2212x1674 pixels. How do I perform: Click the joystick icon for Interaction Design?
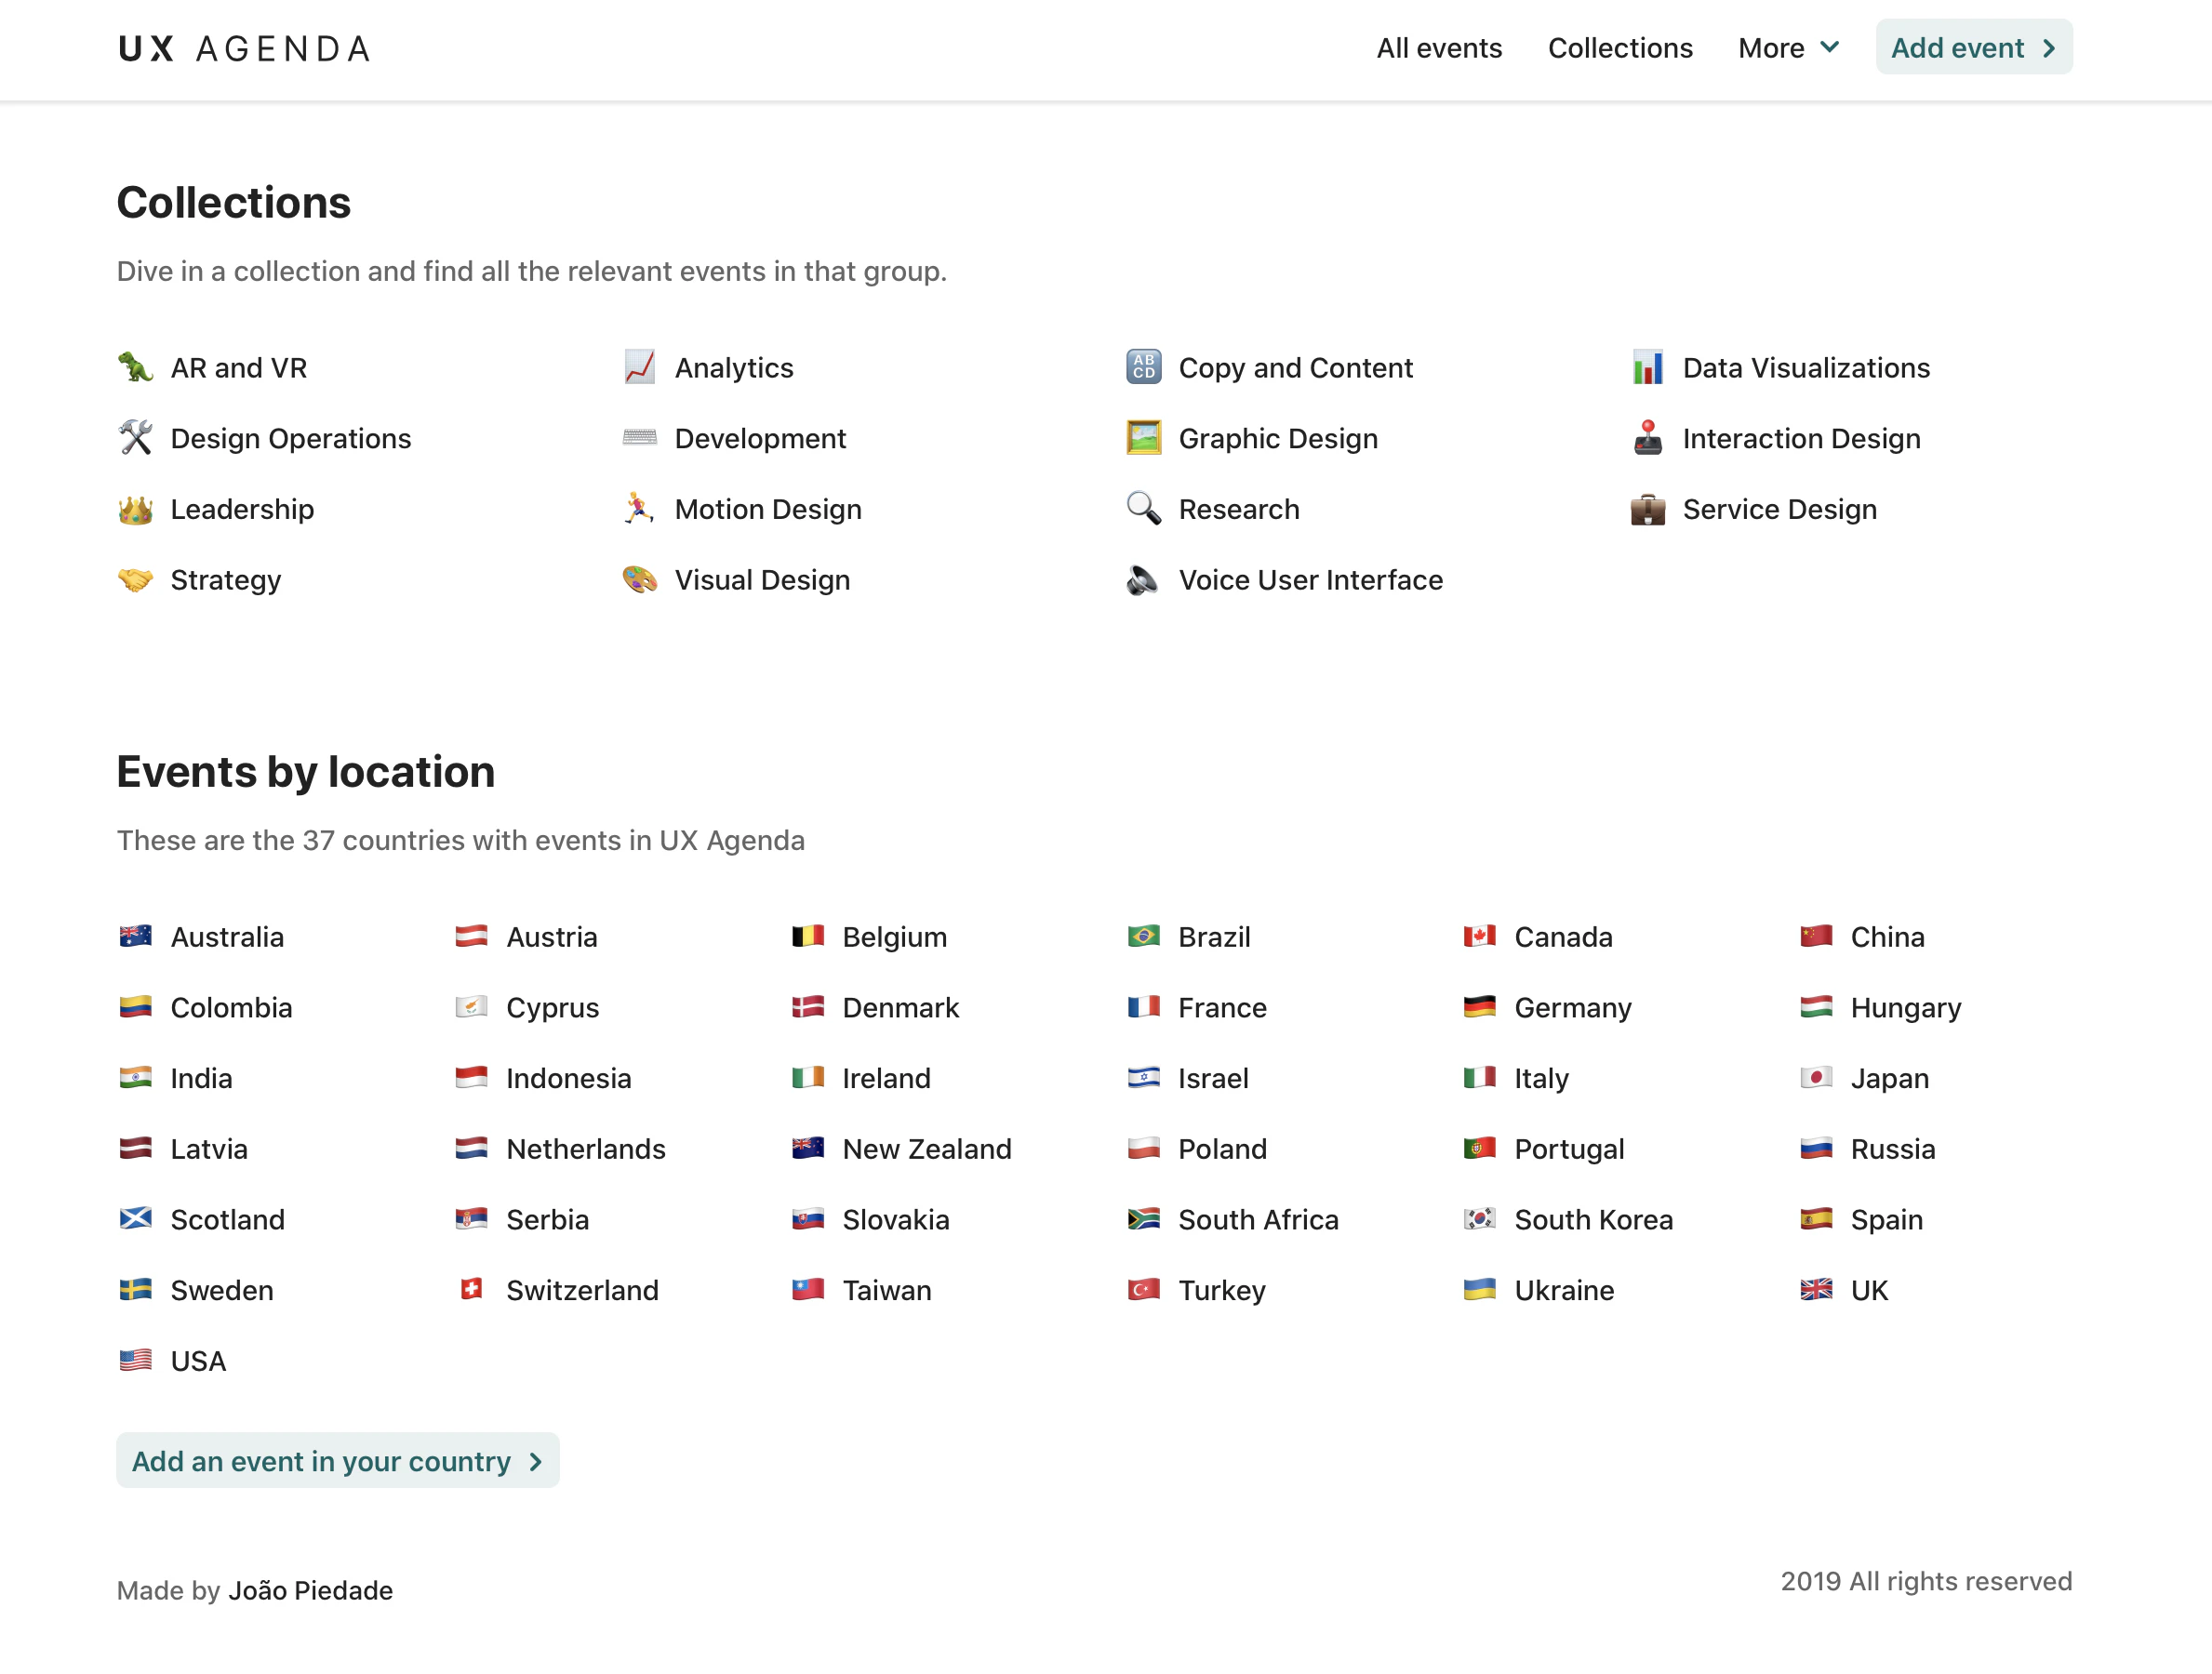[1647, 438]
